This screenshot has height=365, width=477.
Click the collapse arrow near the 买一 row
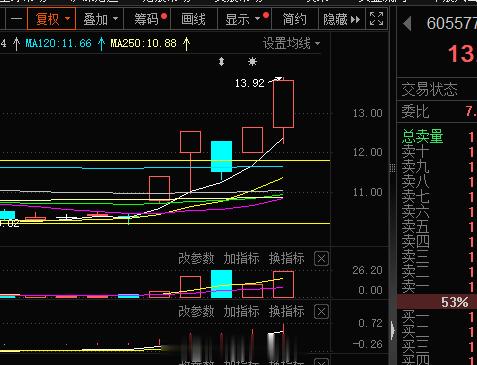393,330
